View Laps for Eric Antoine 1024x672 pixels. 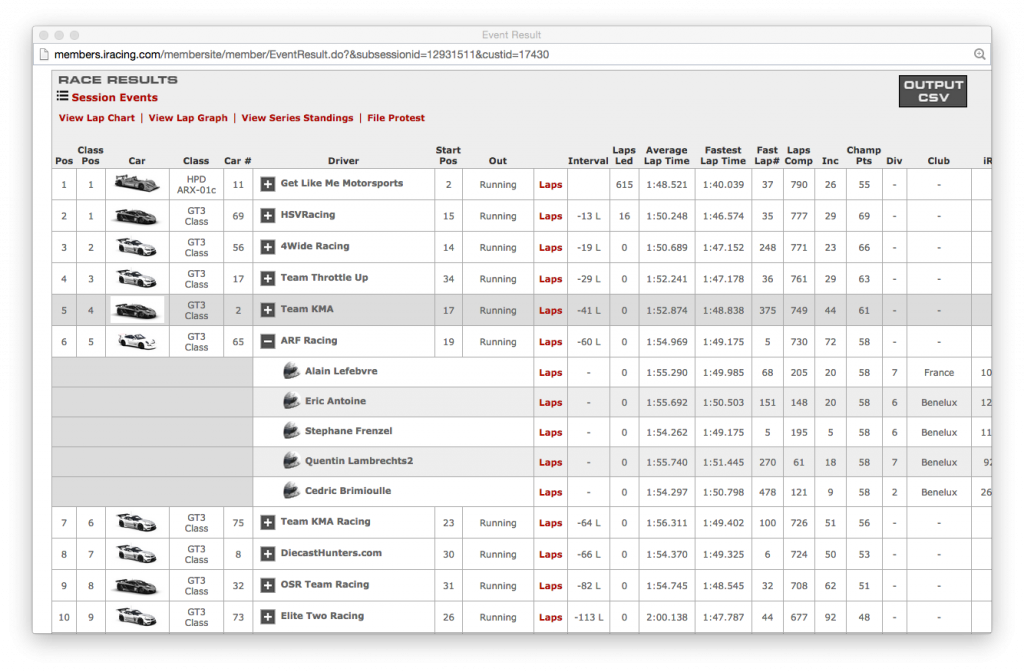point(551,402)
